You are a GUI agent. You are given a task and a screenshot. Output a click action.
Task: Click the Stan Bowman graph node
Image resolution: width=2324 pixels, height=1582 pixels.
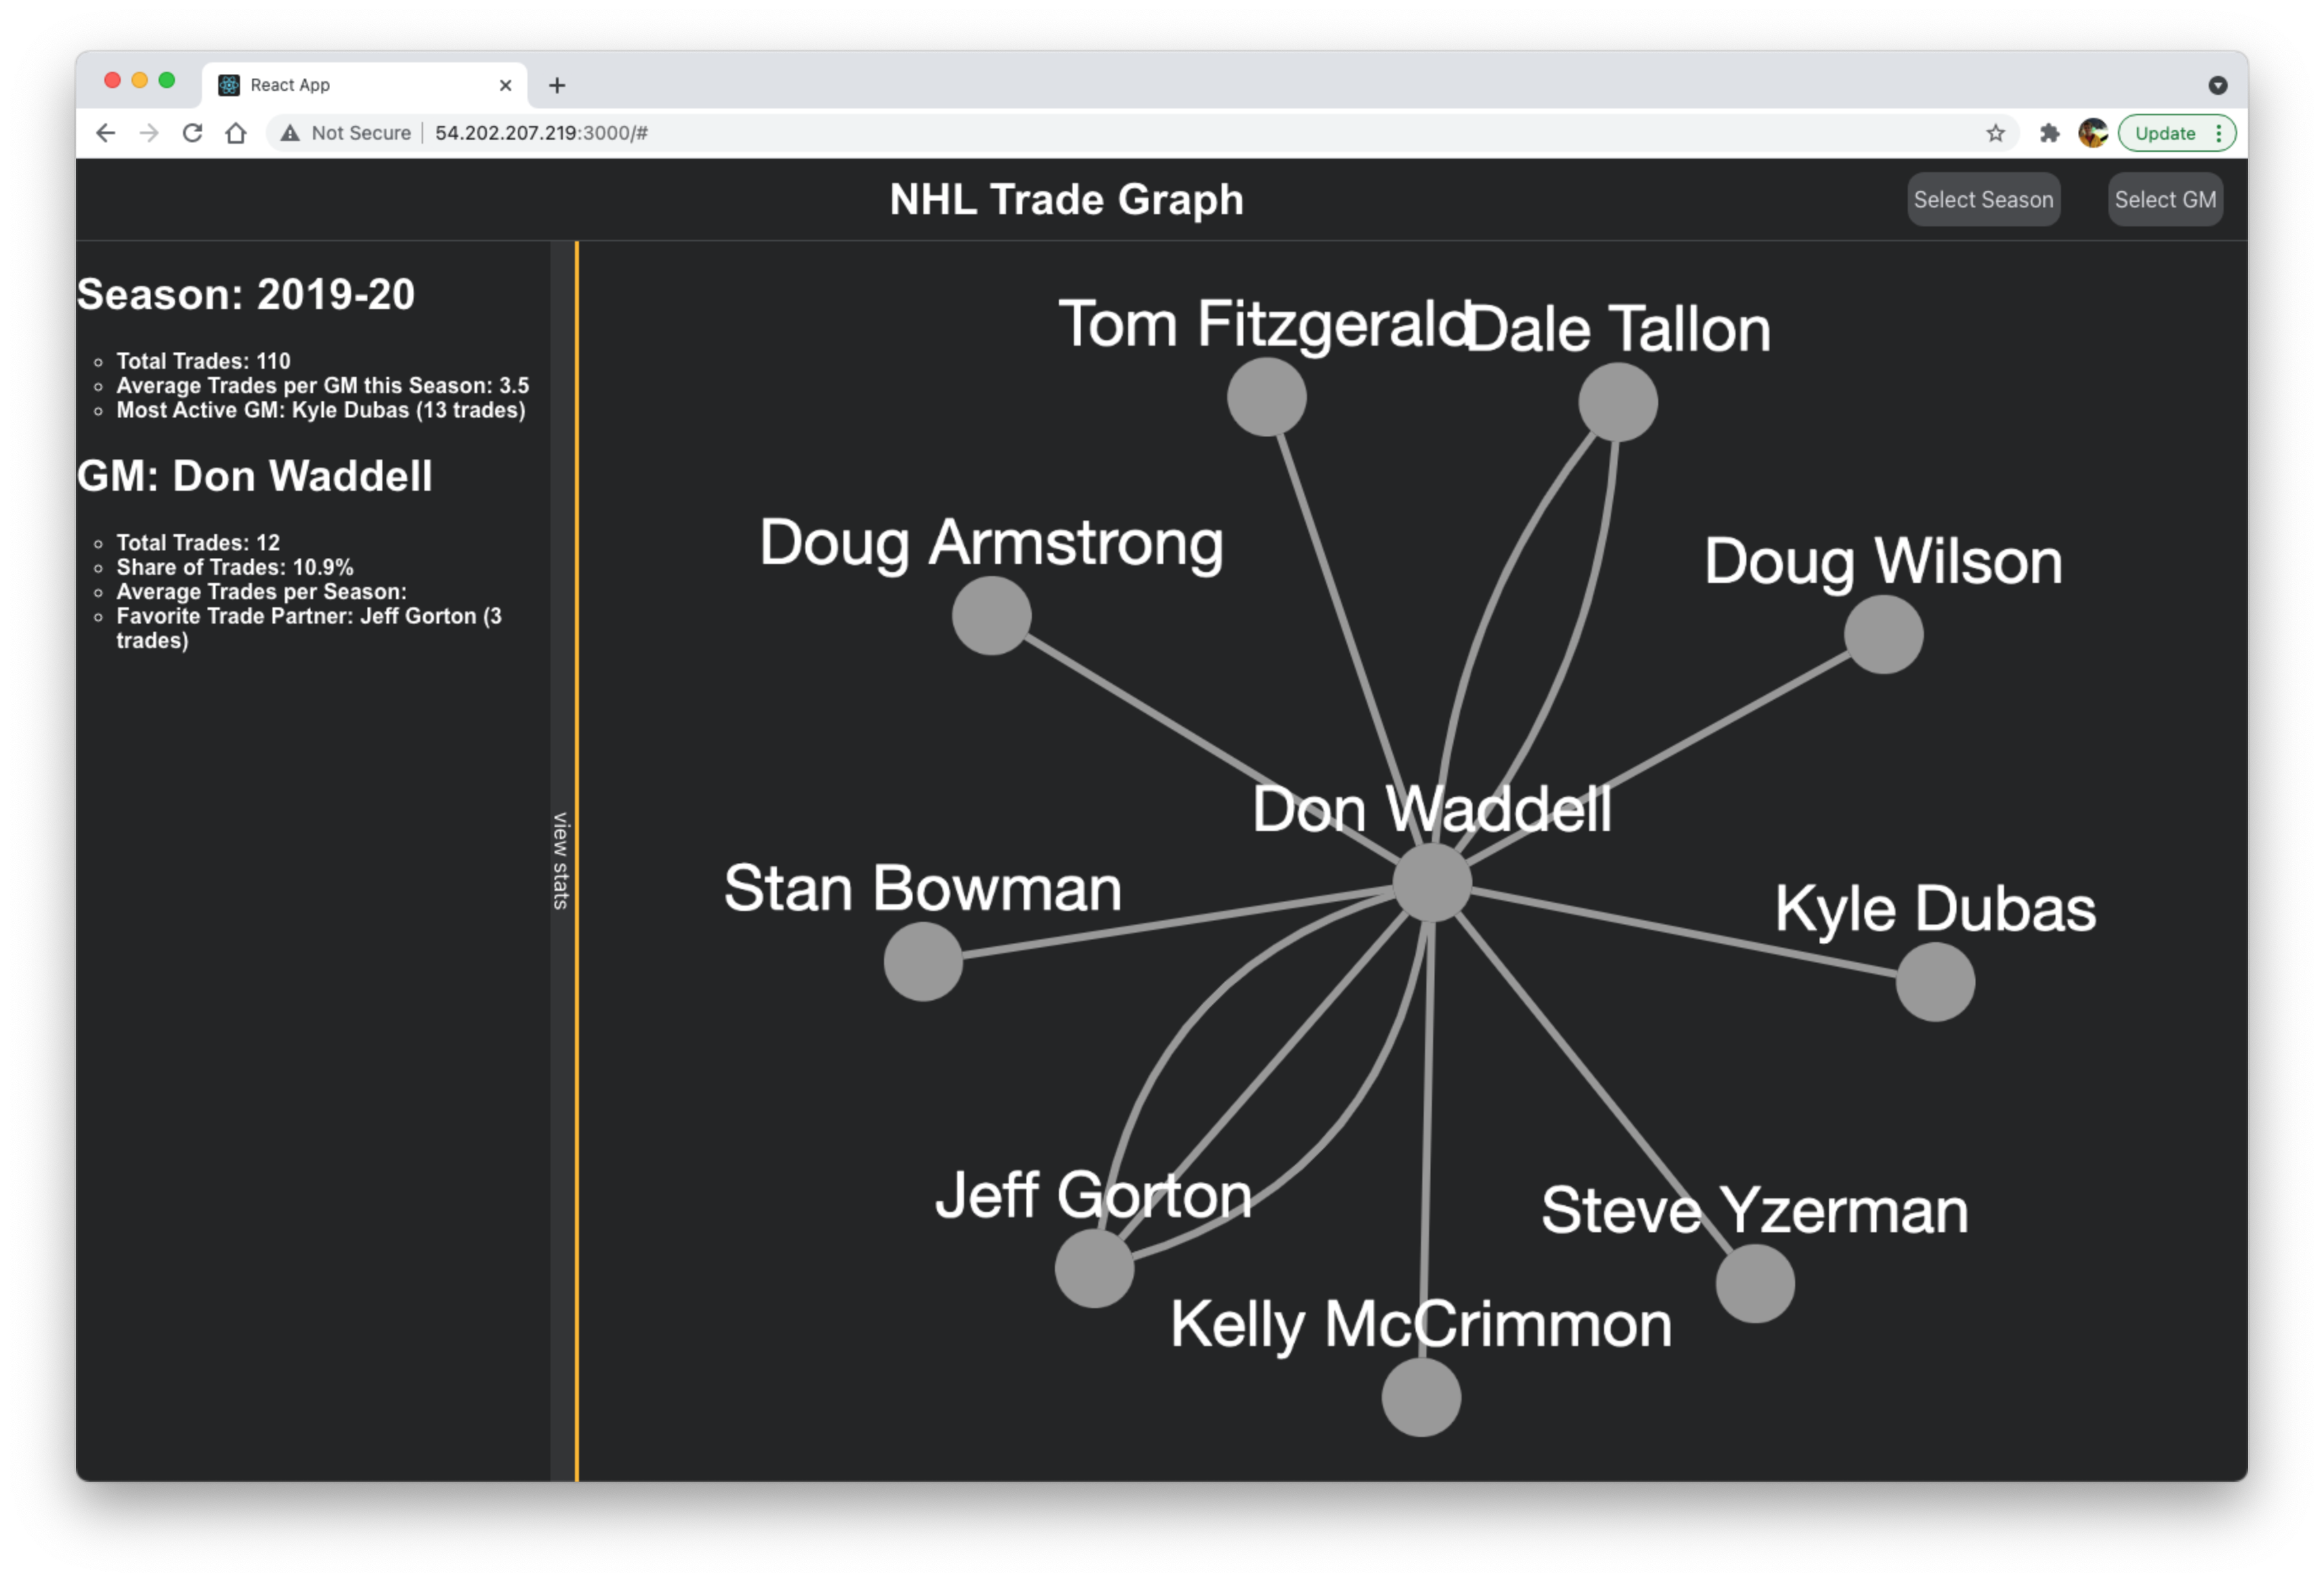(x=922, y=961)
